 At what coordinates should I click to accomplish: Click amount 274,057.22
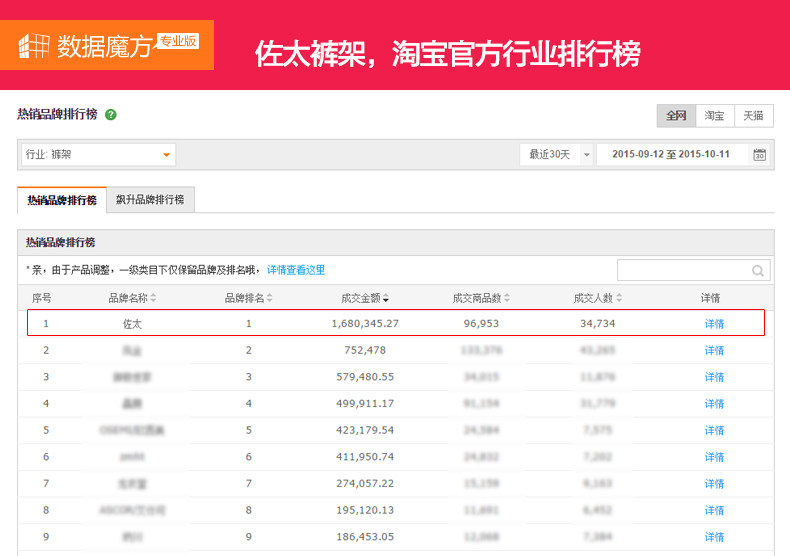point(365,483)
